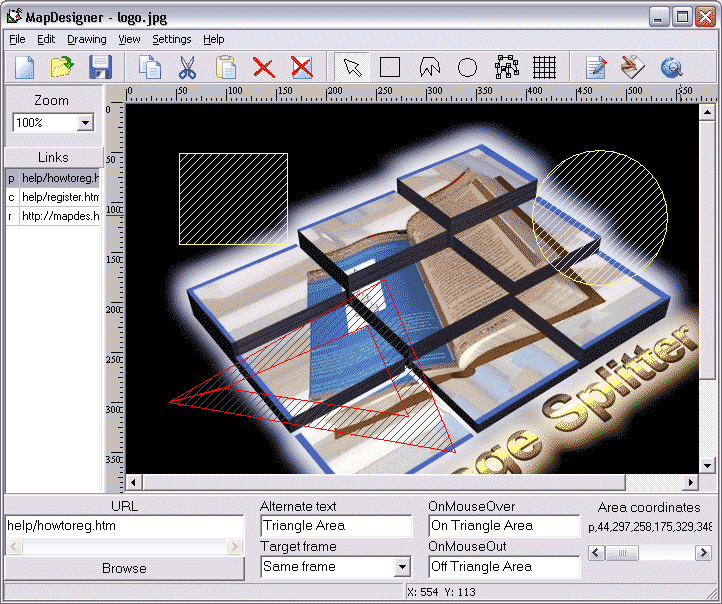Close the MapDesigner window
Viewport: 722px width, 604px height.
click(705, 17)
